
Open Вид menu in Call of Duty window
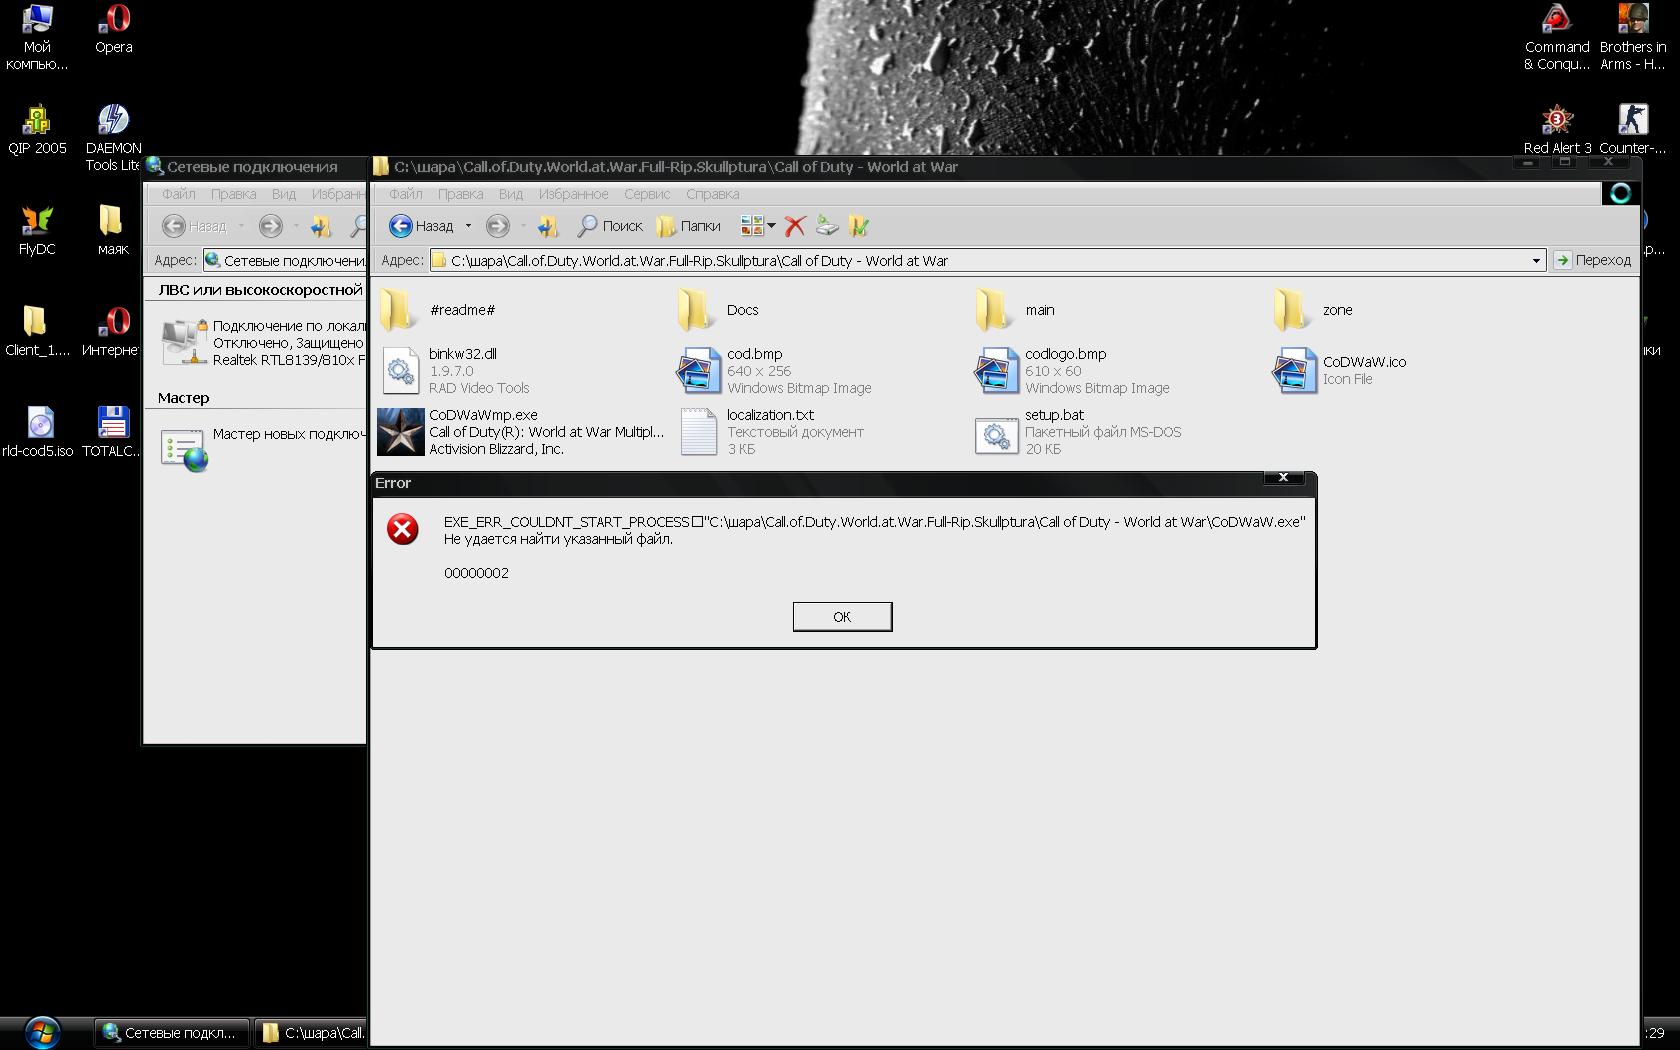511,194
